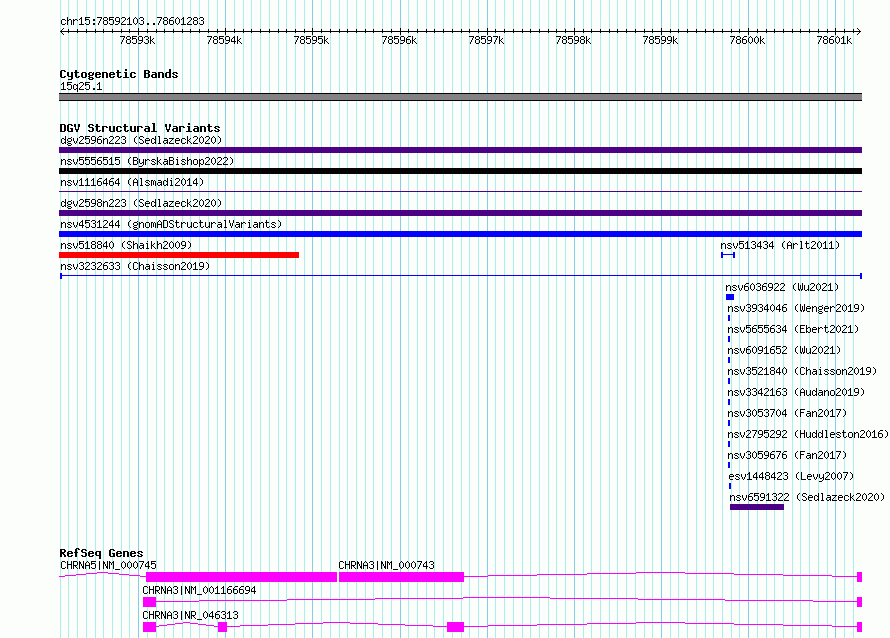Click the 78597k ruler tick label
Viewport: 890px width, 638px height.
coord(486,40)
